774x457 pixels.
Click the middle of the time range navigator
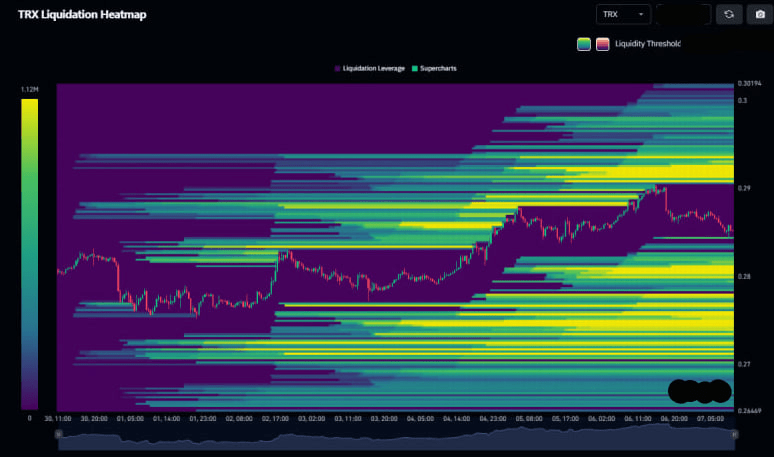coord(397,435)
